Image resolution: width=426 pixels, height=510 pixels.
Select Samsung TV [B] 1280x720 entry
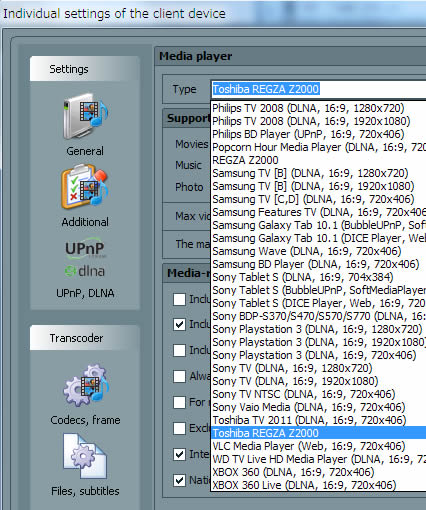319,173
